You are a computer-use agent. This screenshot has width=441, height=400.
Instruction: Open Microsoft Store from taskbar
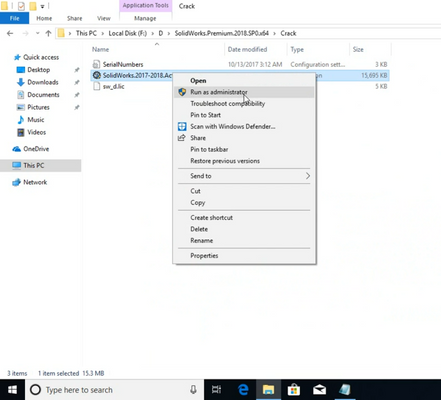coord(294,389)
